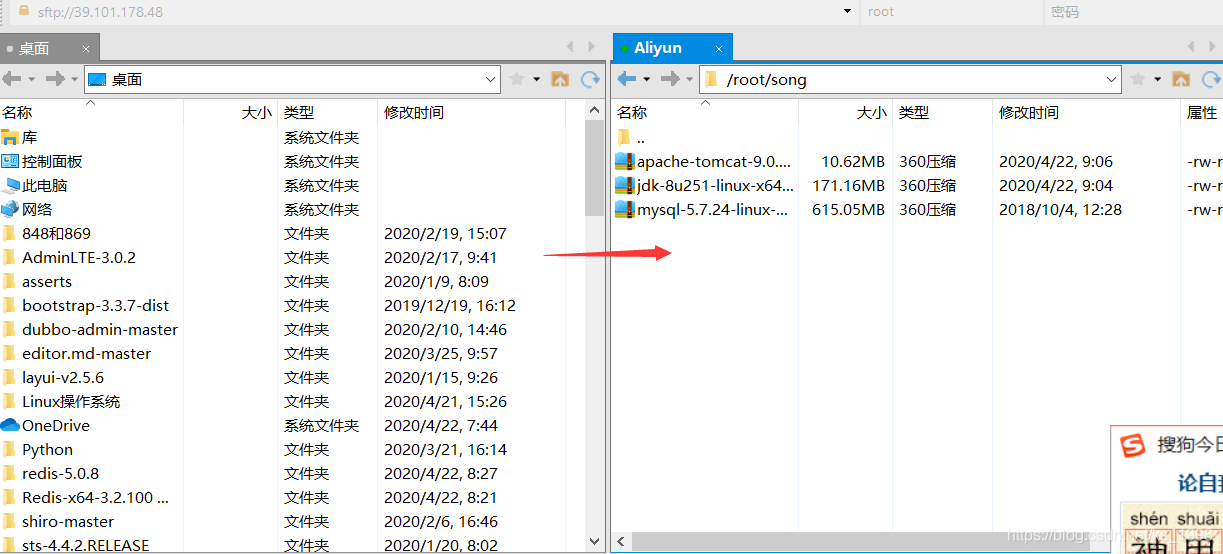This screenshot has width=1223, height=554.
Task: Refresh the left desktop pane
Action: [x=590, y=79]
